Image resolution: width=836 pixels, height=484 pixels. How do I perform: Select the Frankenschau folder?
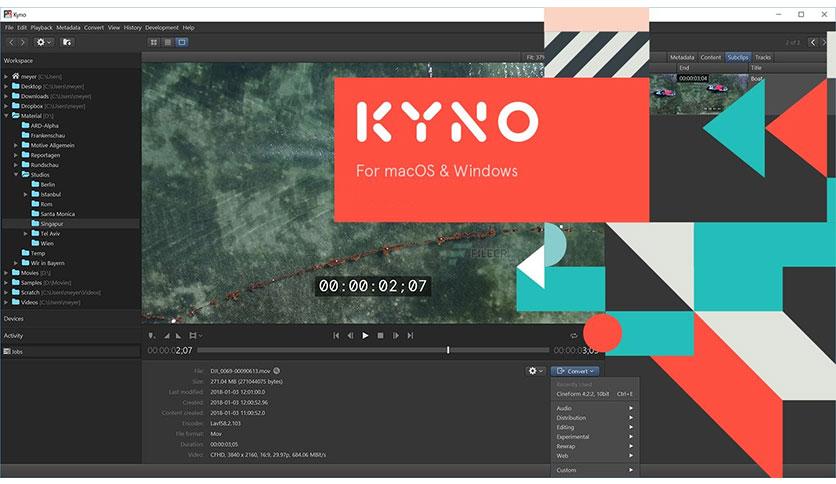pos(43,135)
